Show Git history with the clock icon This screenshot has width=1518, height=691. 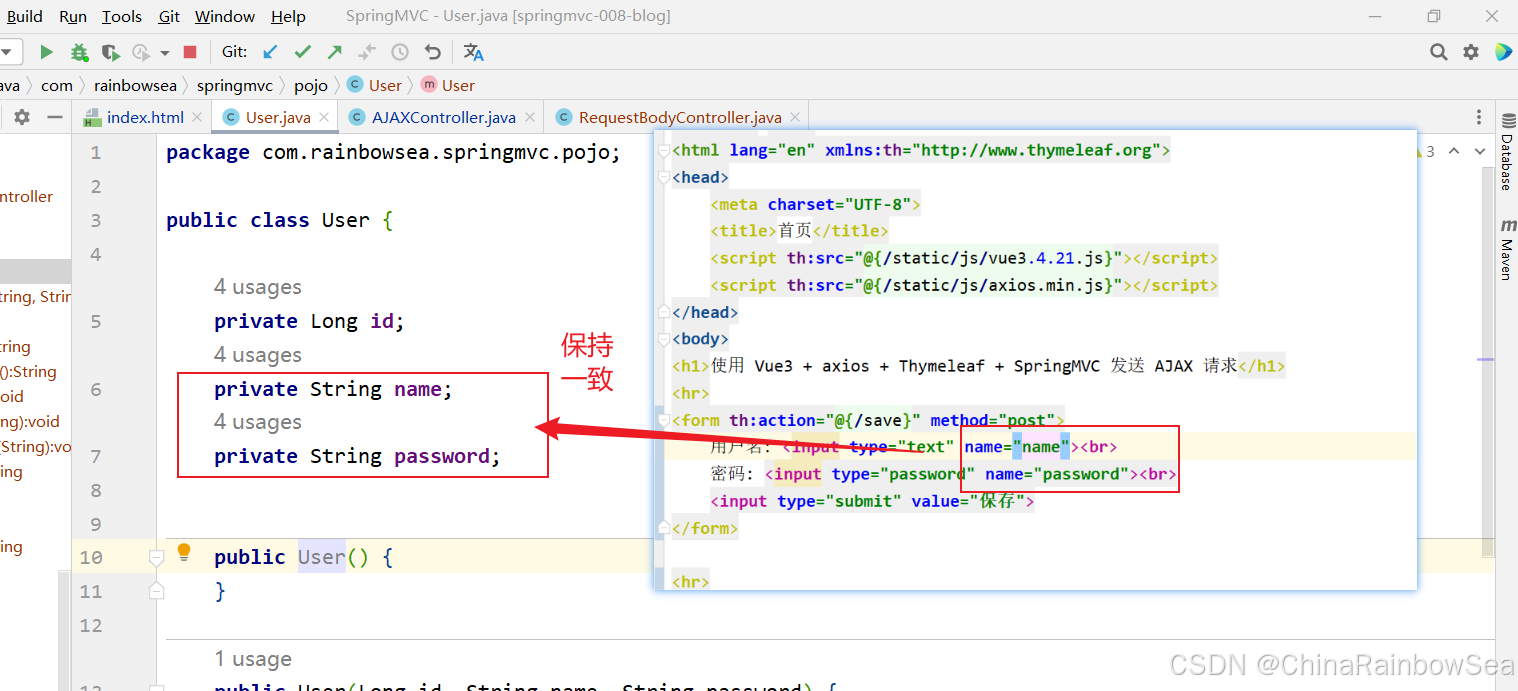pyautogui.click(x=400, y=52)
